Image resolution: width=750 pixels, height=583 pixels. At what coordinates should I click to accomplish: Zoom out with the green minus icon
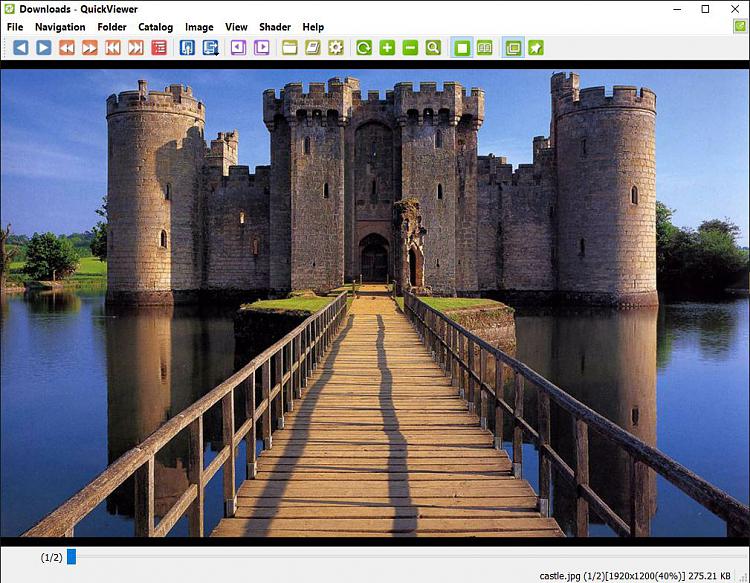[x=410, y=48]
